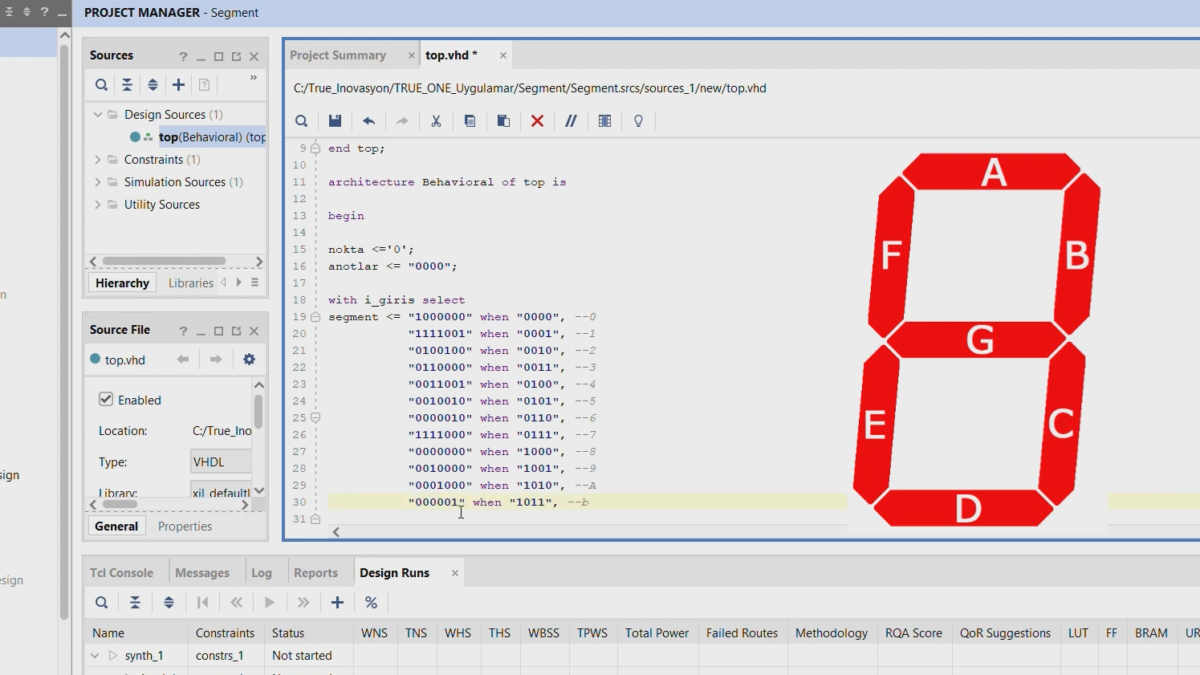Image resolution: width=1200 pixels, height=675 pixels.
Task: Click the cut scissors icon in editor
Action: click(436, 121)
